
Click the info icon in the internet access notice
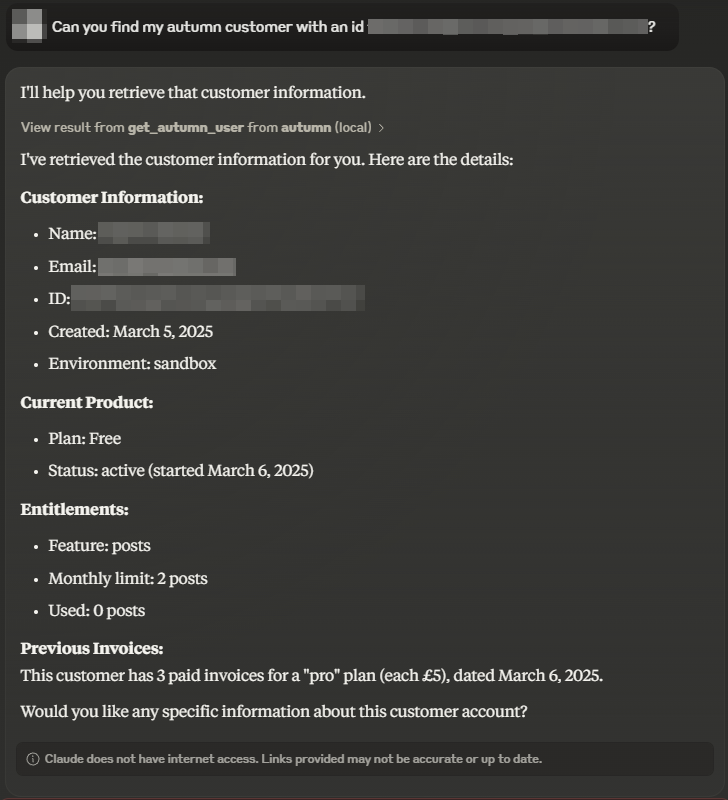pyautogui.click(x=32, y=759)
